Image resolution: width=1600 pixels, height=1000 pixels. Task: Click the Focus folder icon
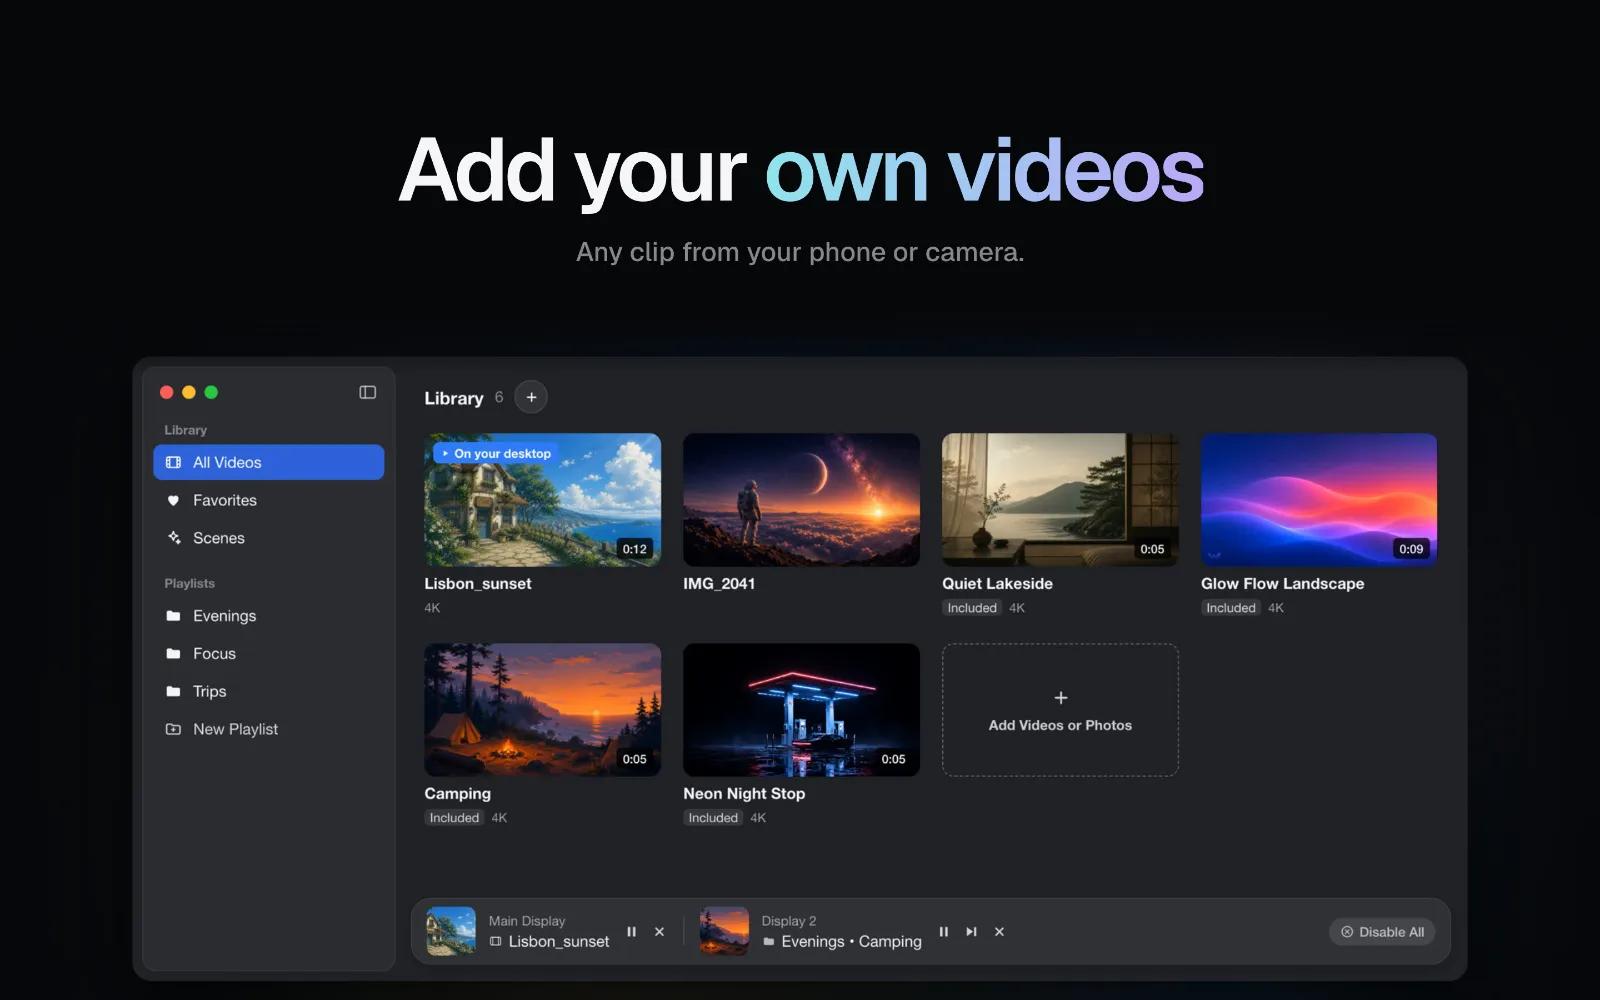pos(173,653)
